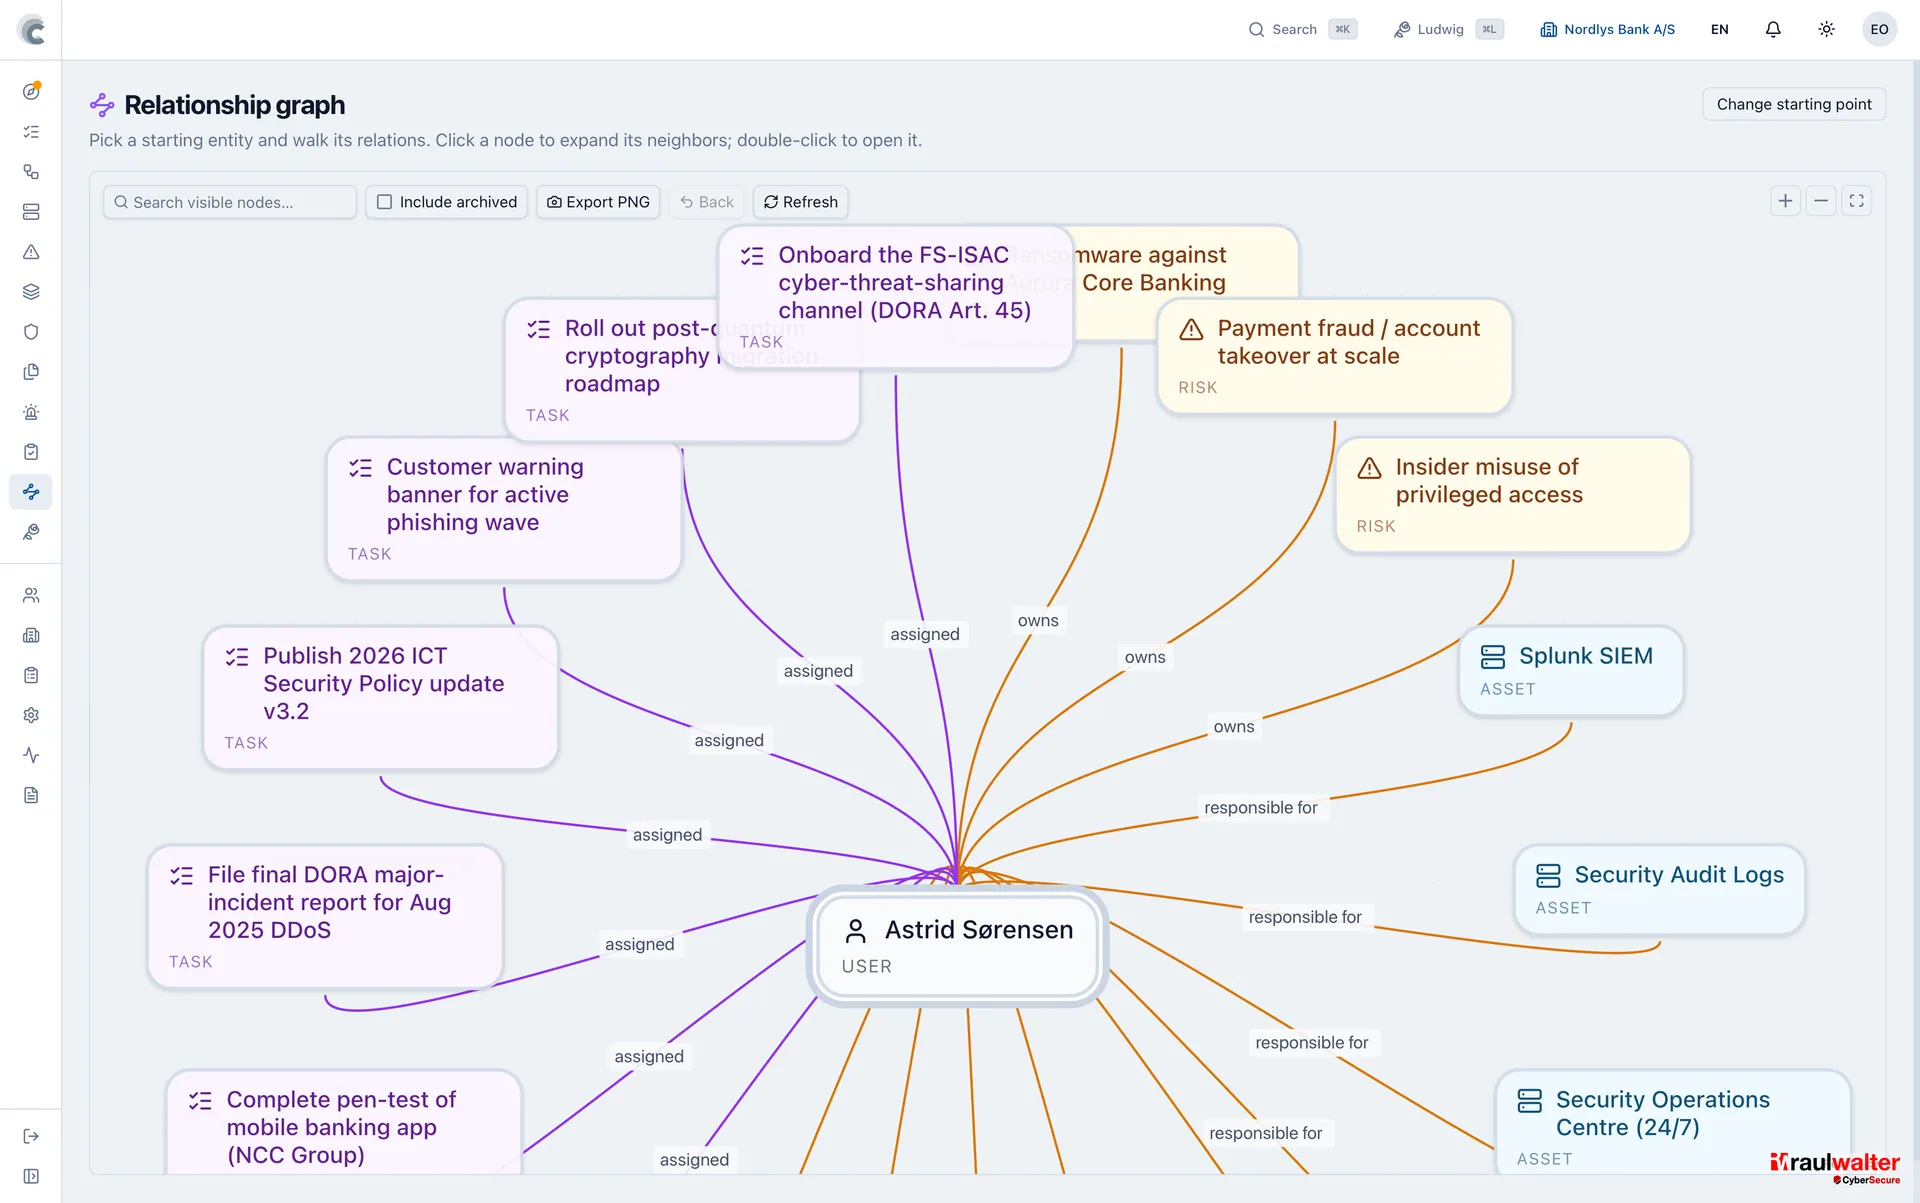Click Export PNG button

[x=598, y=202]
